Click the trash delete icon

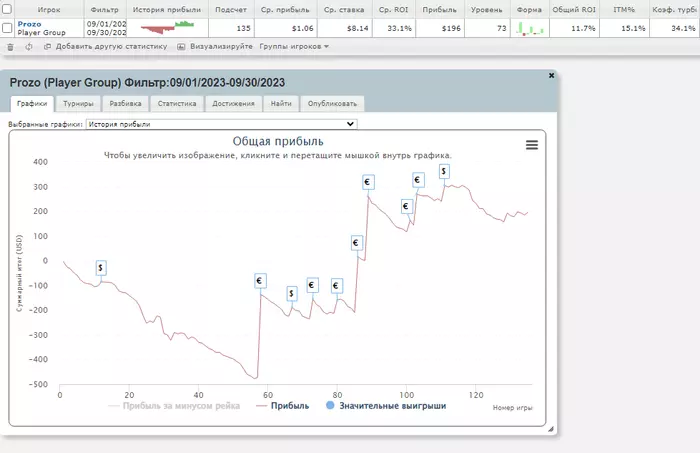point(10,47)
